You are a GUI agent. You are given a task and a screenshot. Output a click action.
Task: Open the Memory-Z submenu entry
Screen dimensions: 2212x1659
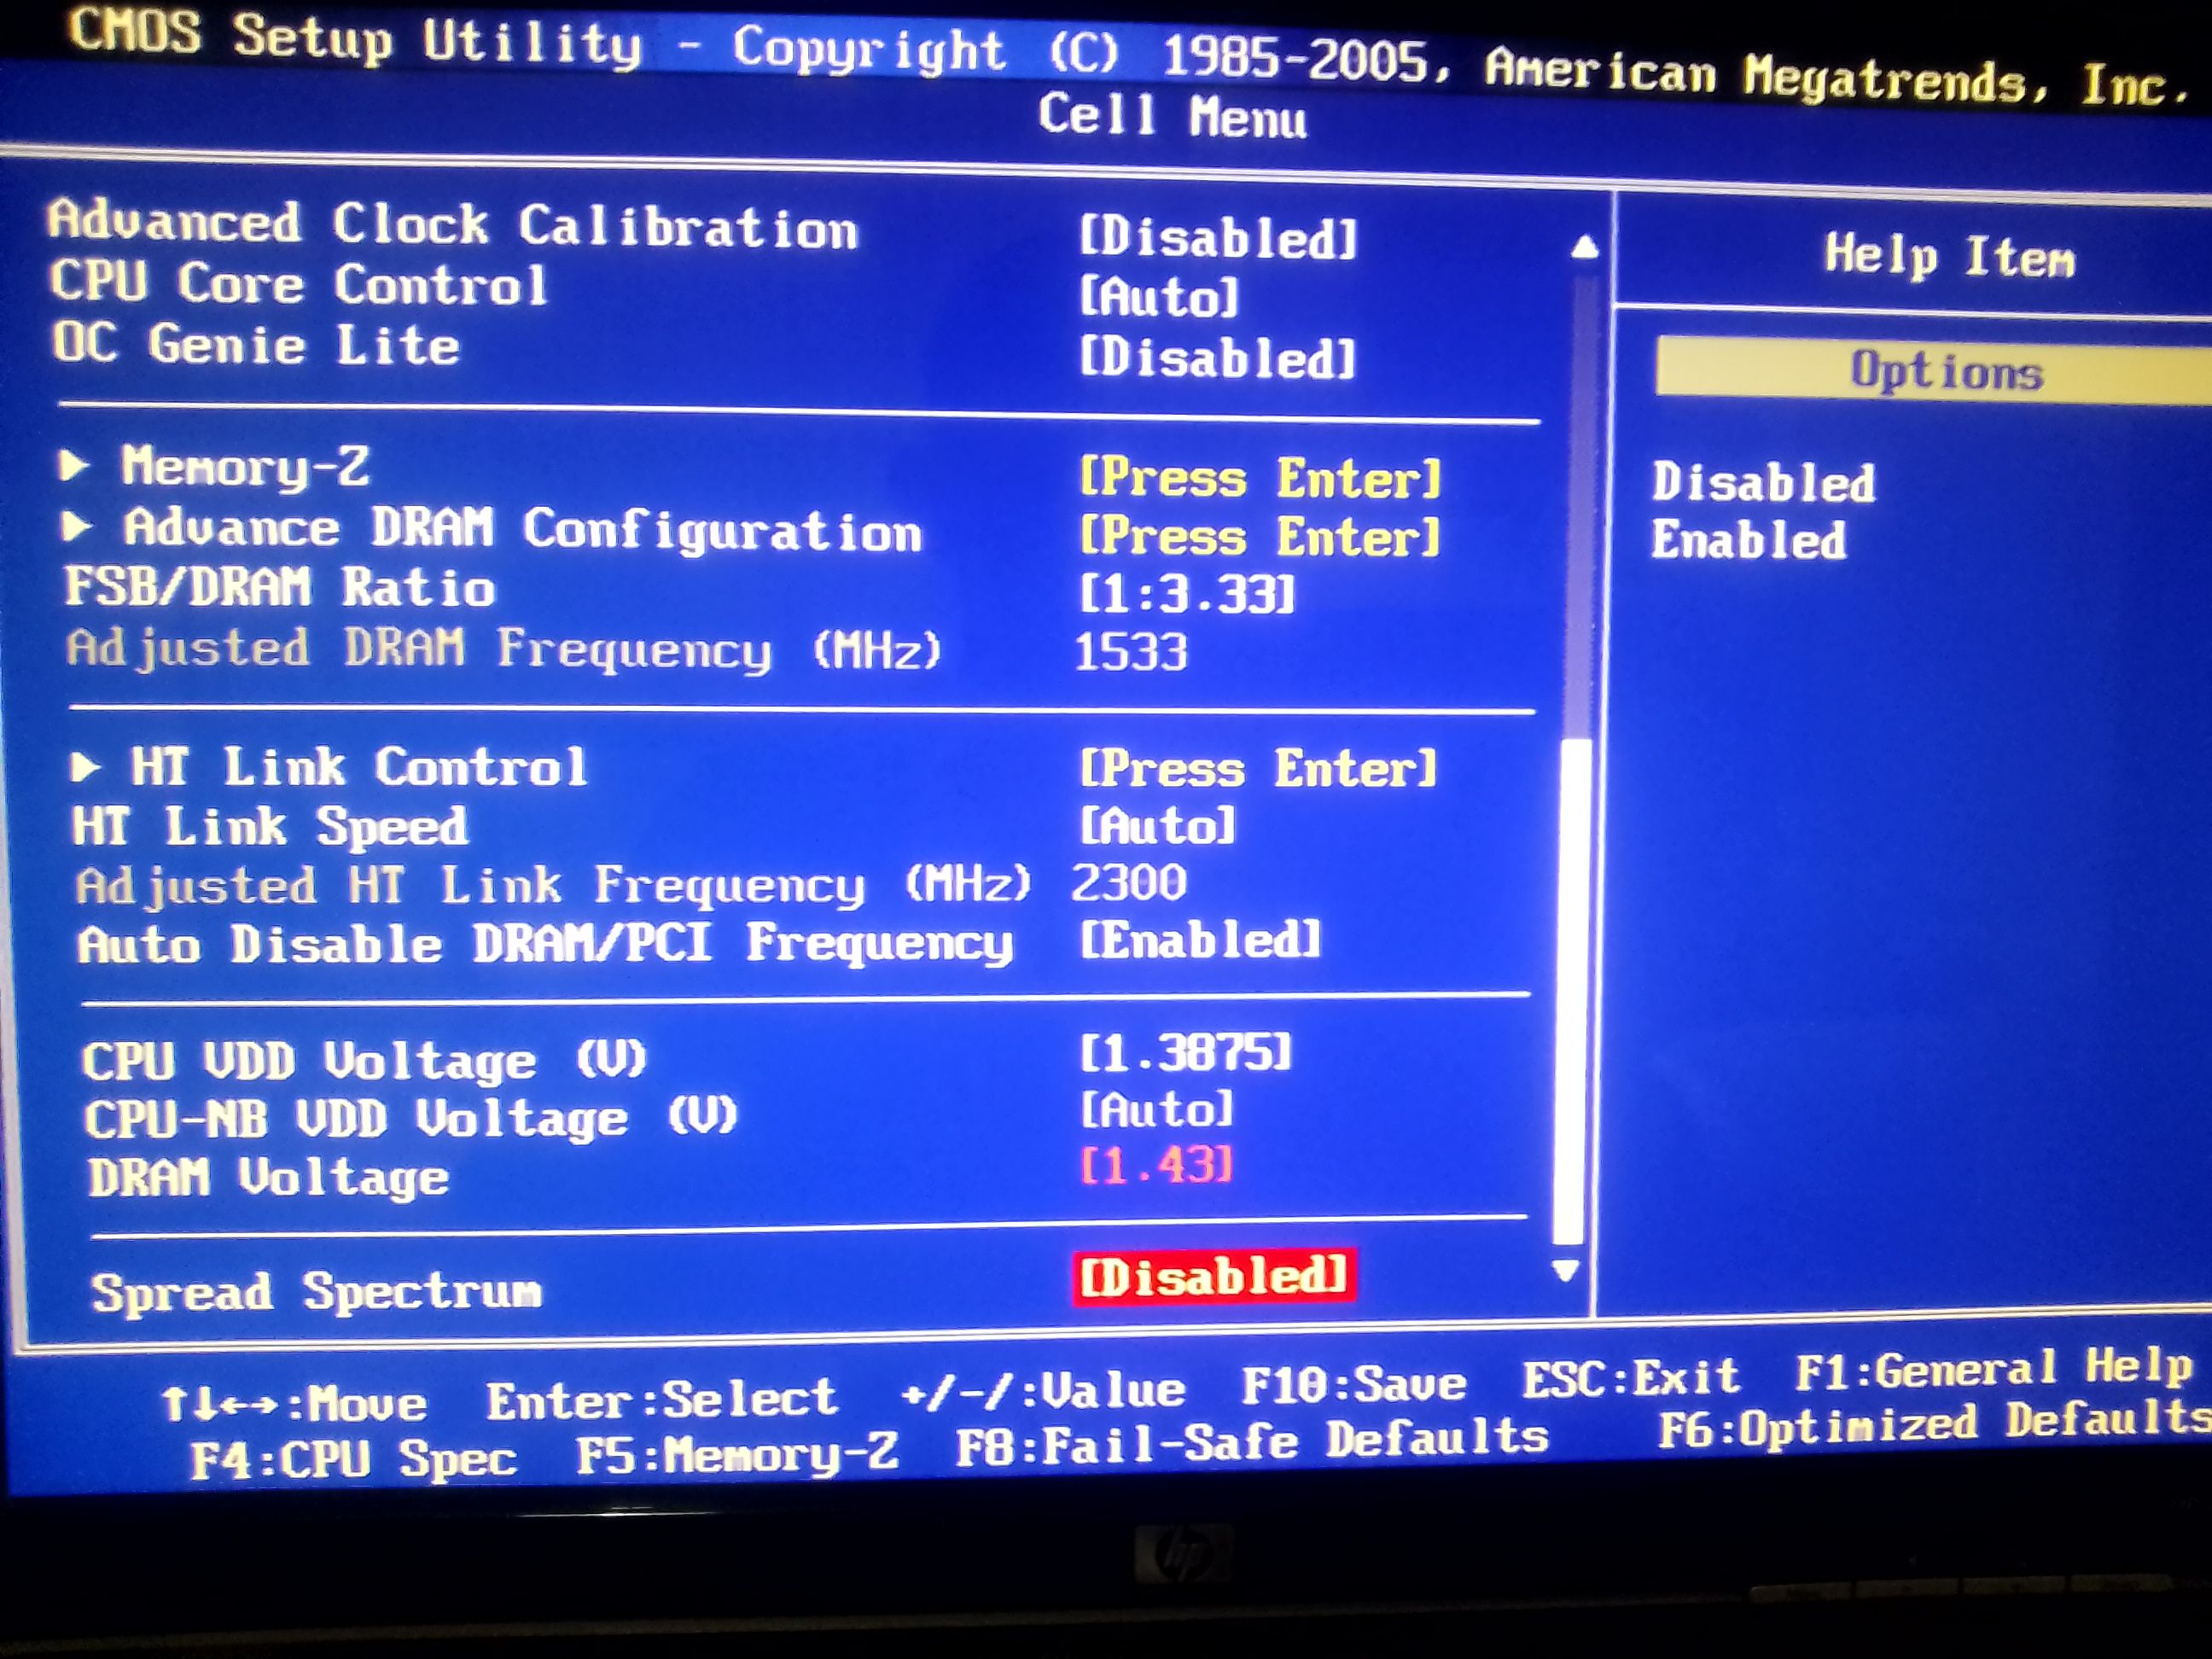pyautogui.click(x=245, y=466)
